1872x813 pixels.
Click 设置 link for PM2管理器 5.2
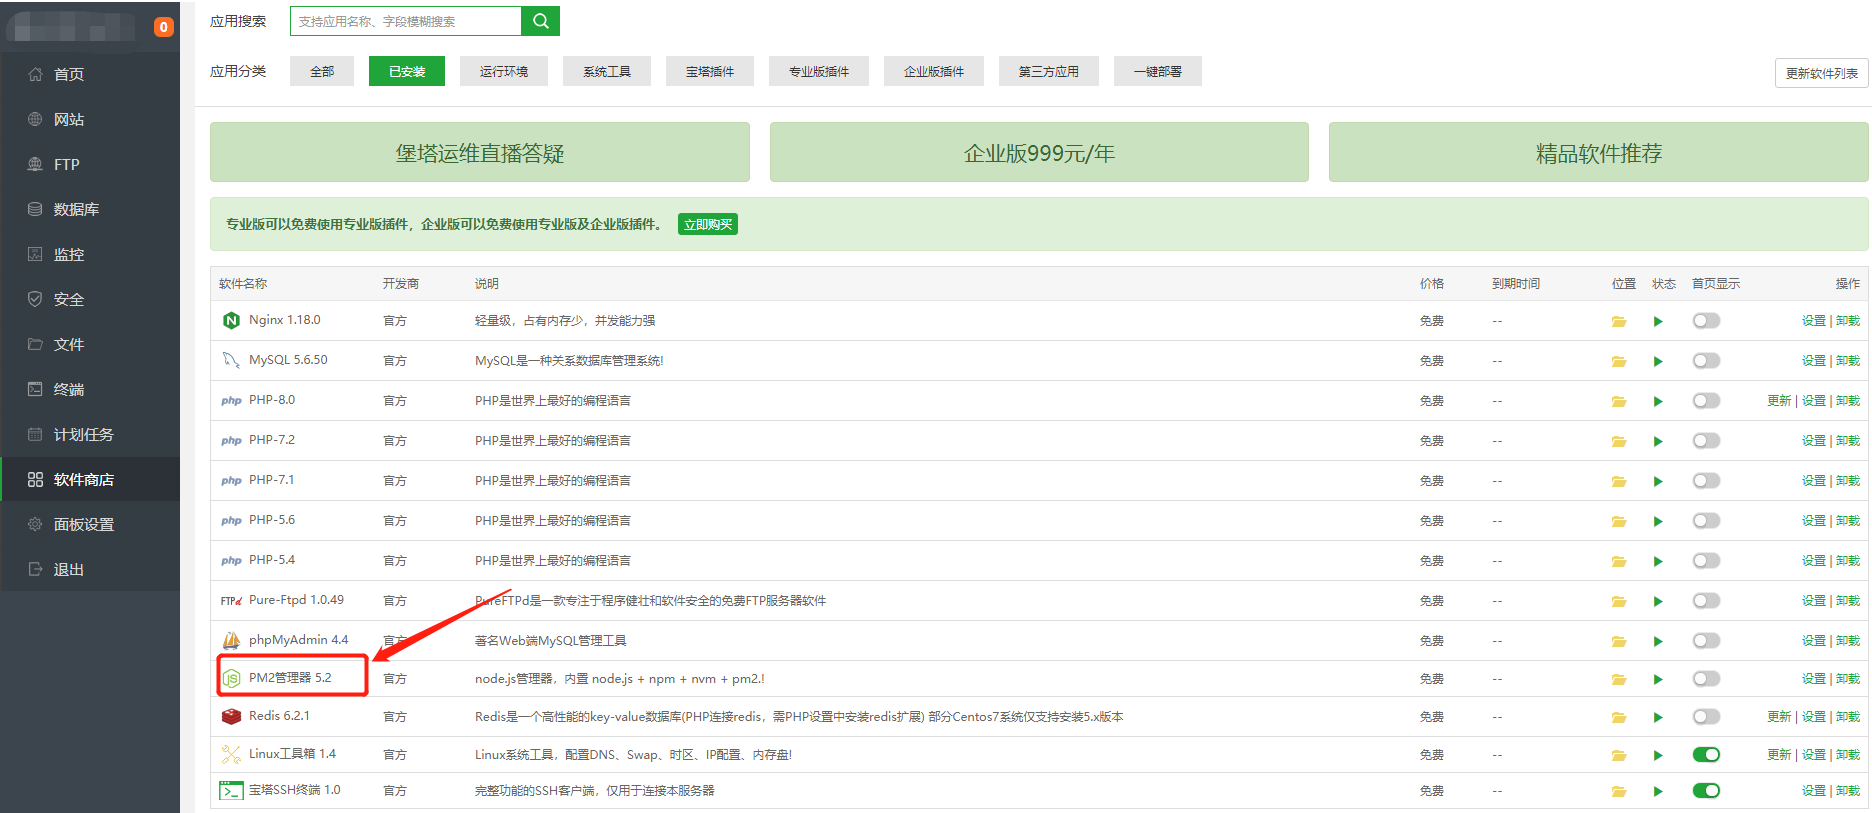1814,679
